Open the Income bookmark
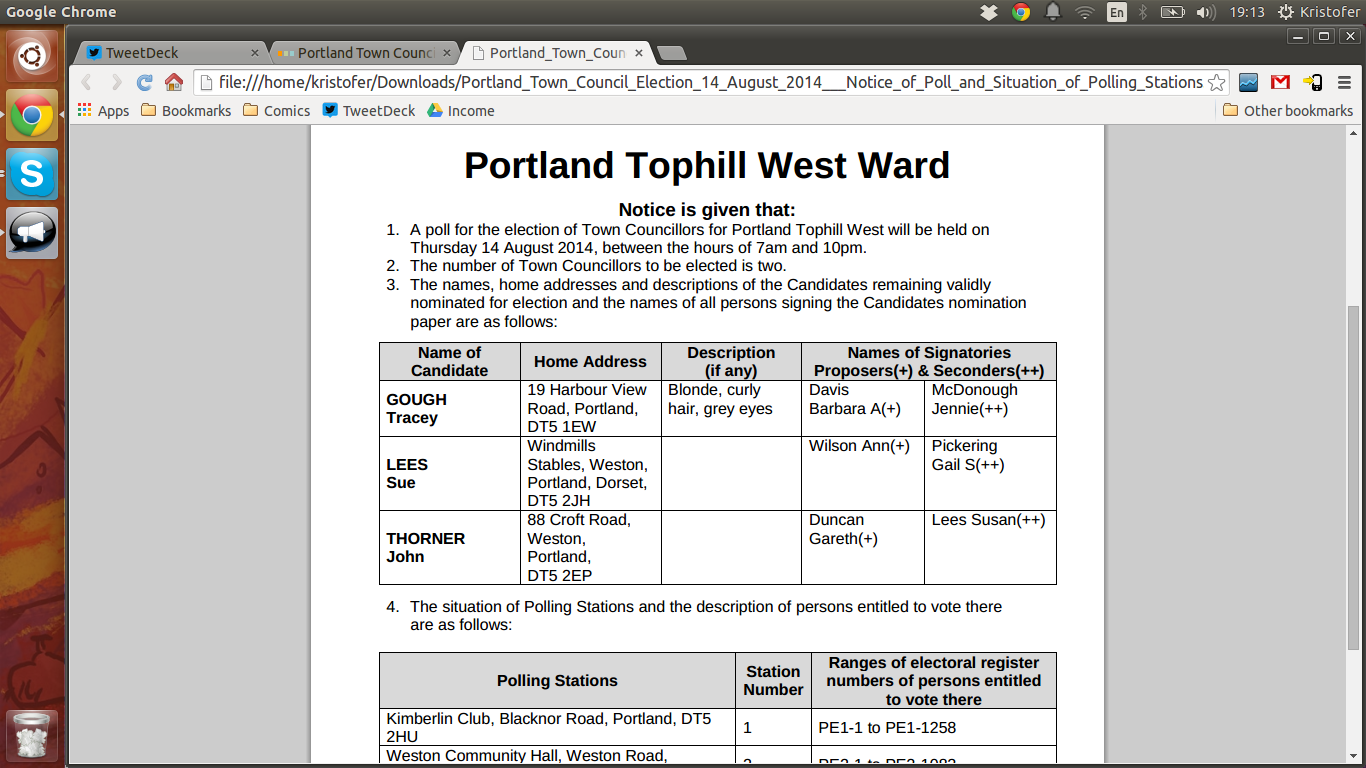Viewport: 1366px width, 768px height. (461, 111)
